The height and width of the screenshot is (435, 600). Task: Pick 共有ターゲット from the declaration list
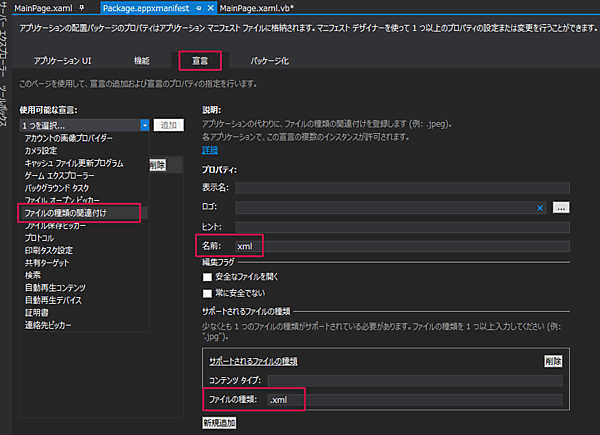click(x=50, y=262)
